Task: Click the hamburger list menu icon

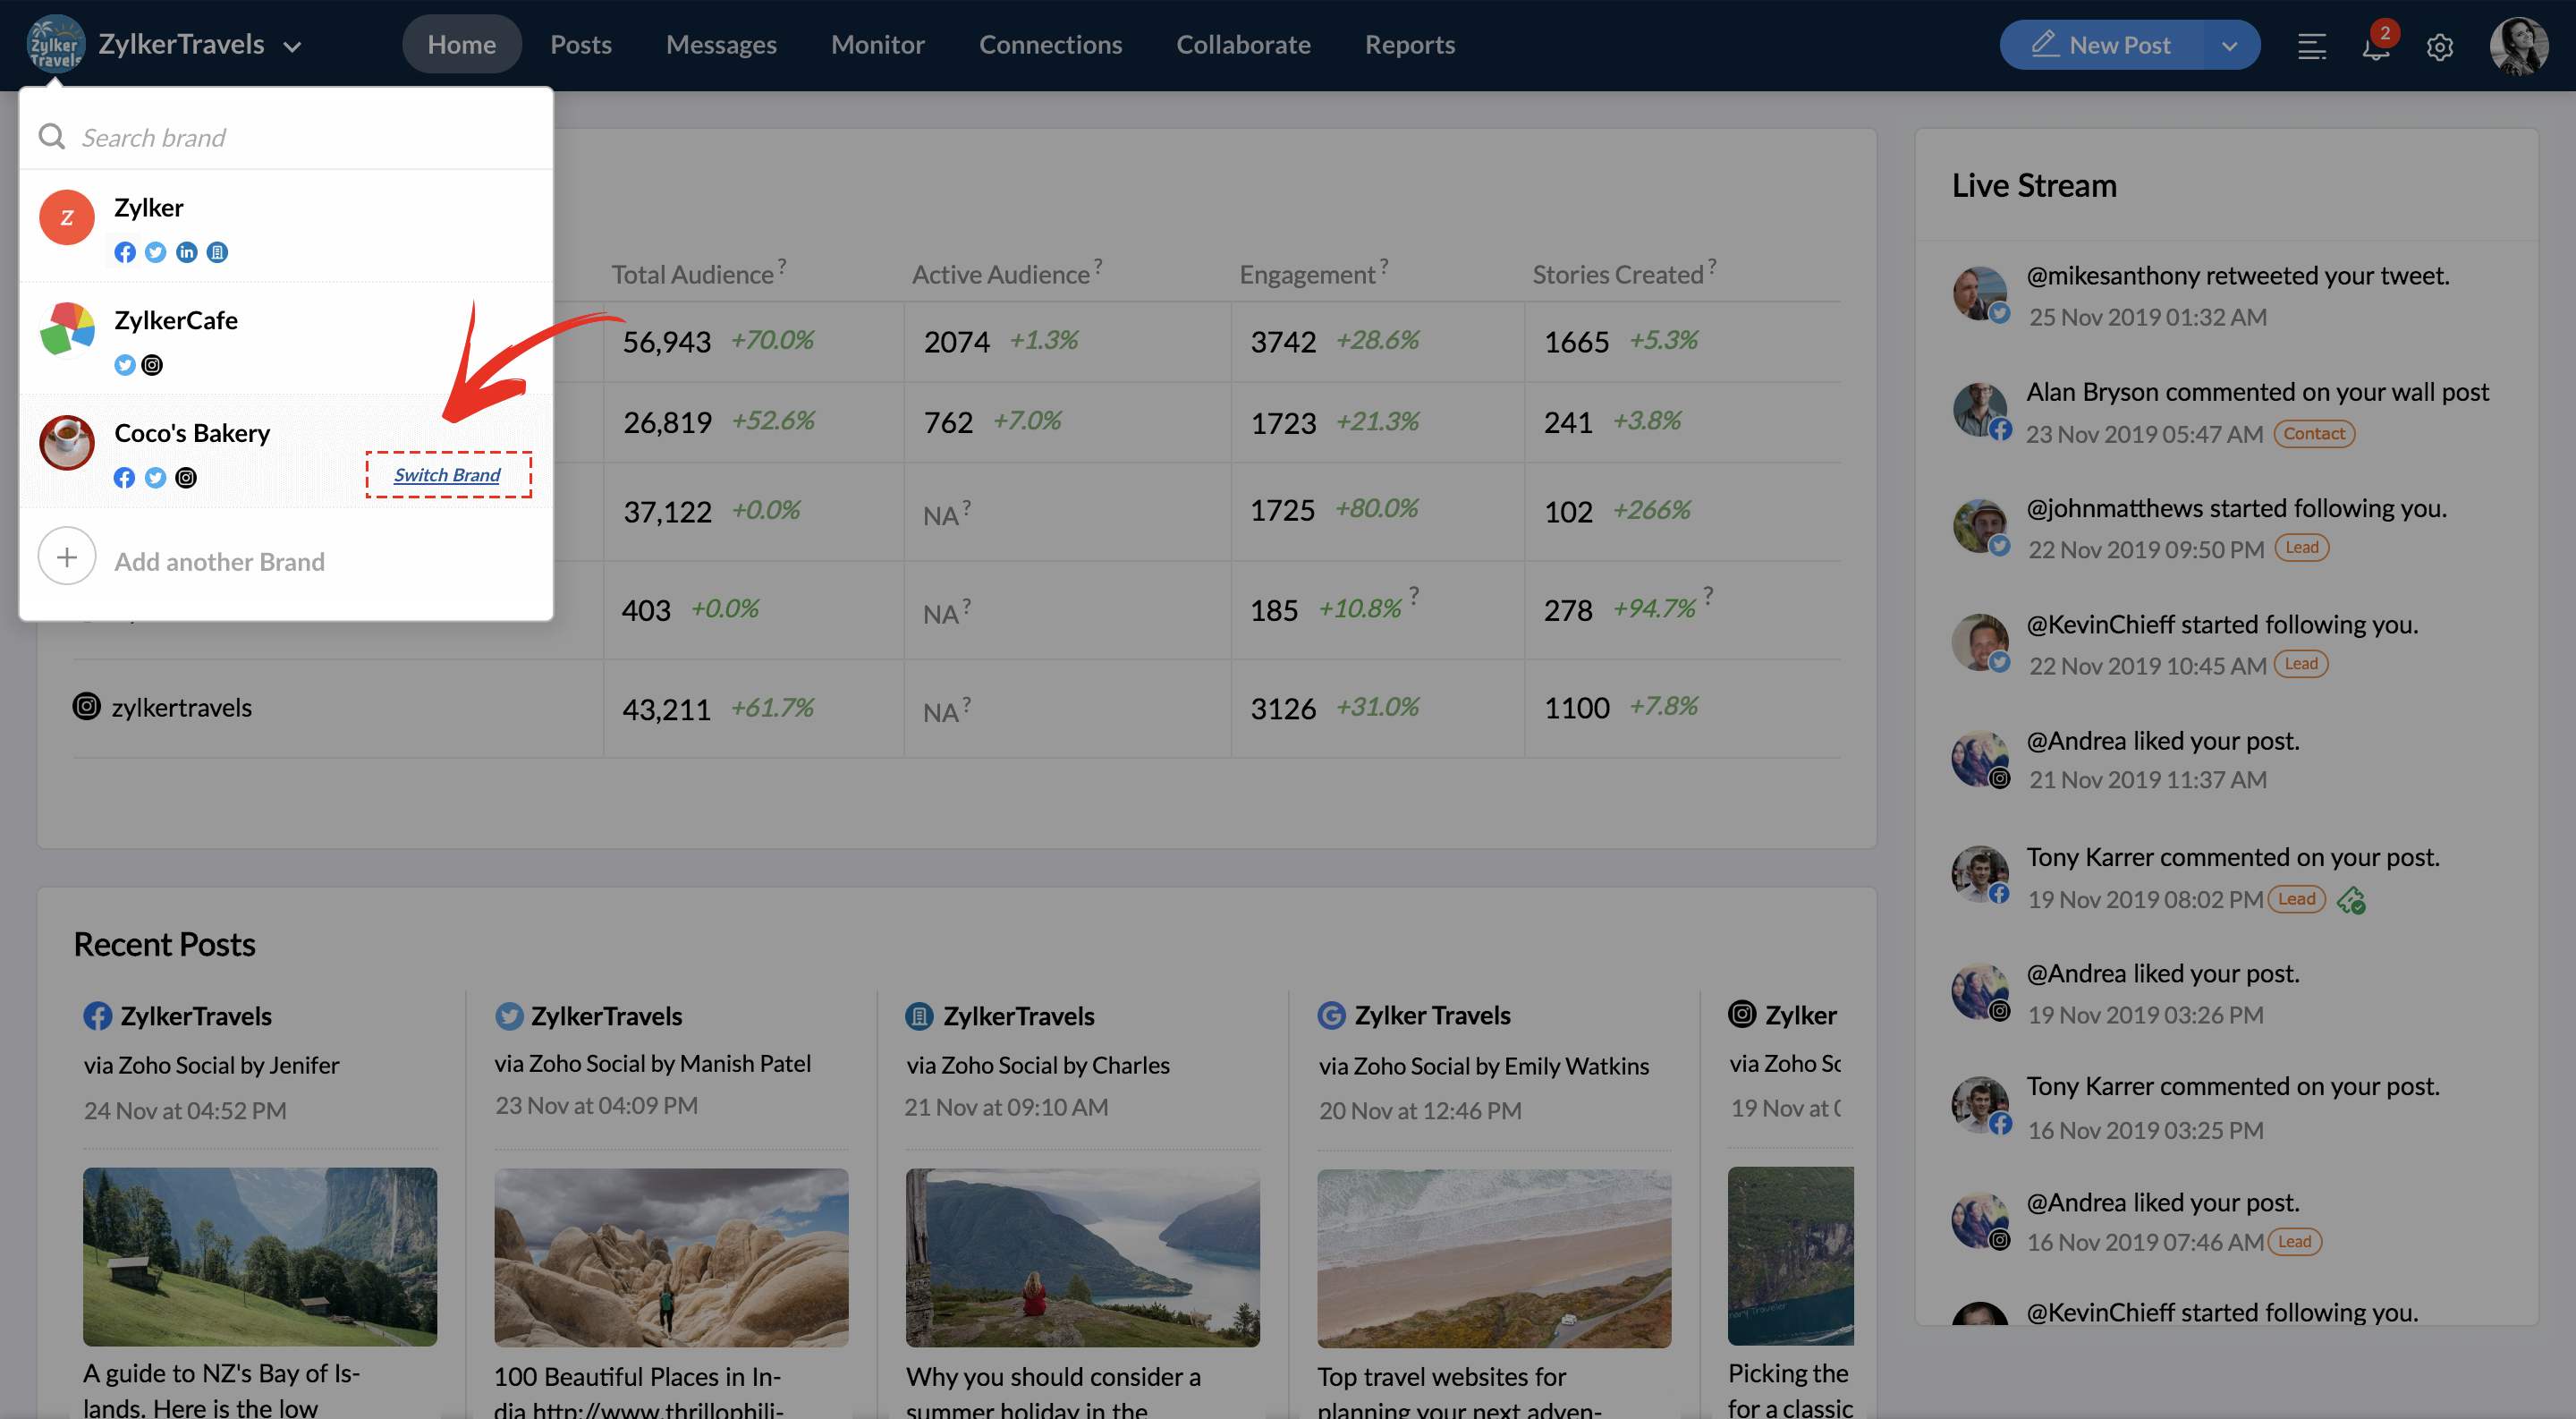Action: click(x=2311, y=46)
